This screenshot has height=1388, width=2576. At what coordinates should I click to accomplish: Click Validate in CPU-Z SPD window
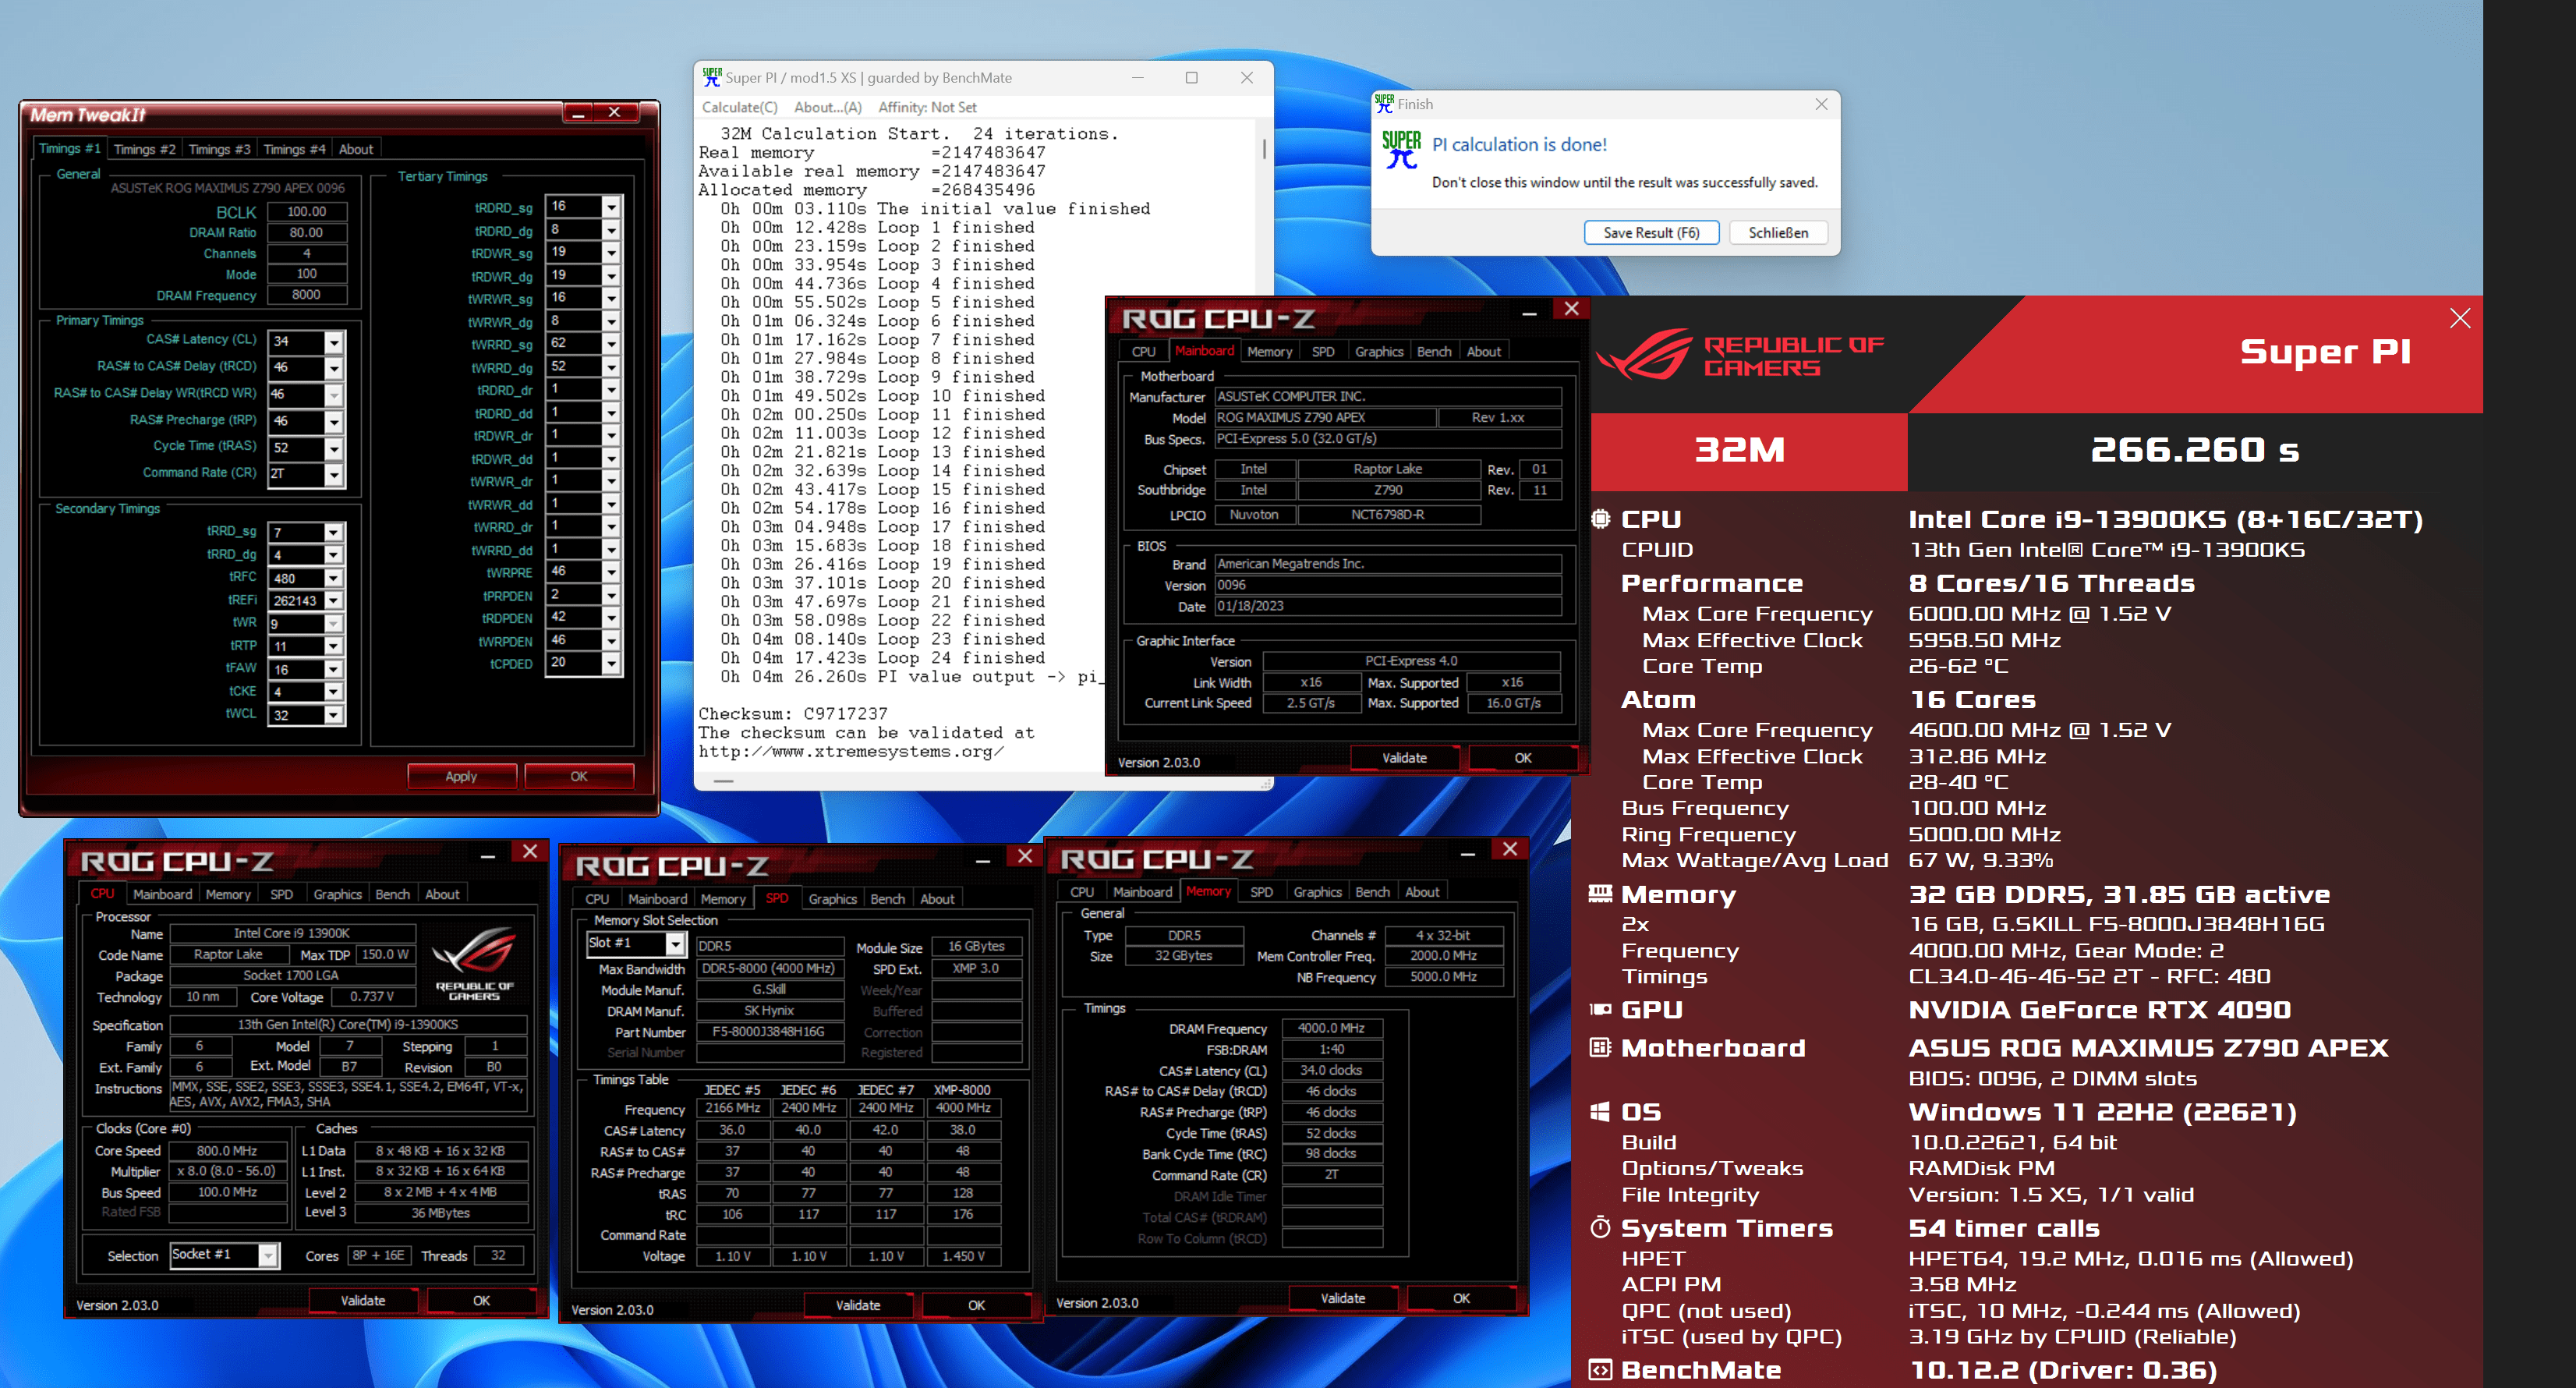click(x=858, y=1305)
